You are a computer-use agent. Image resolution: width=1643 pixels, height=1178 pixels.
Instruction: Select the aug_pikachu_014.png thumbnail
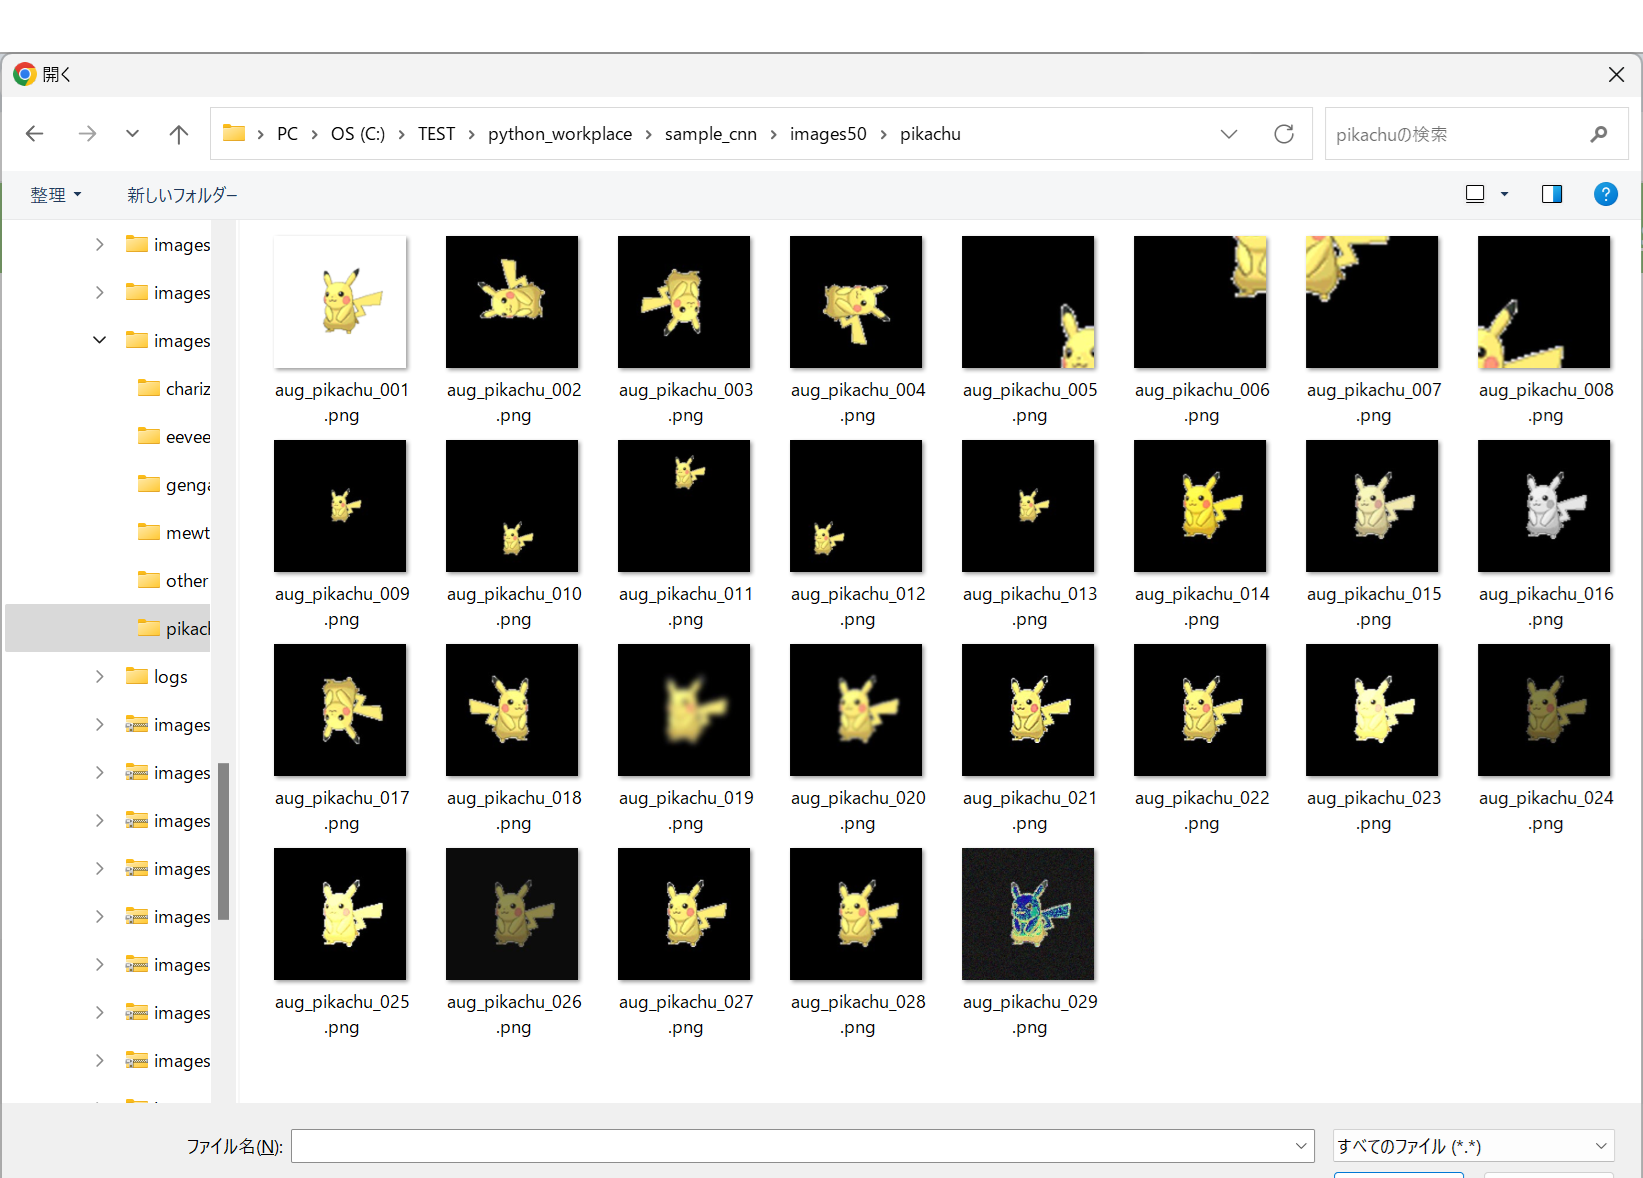click(1200, 506)
